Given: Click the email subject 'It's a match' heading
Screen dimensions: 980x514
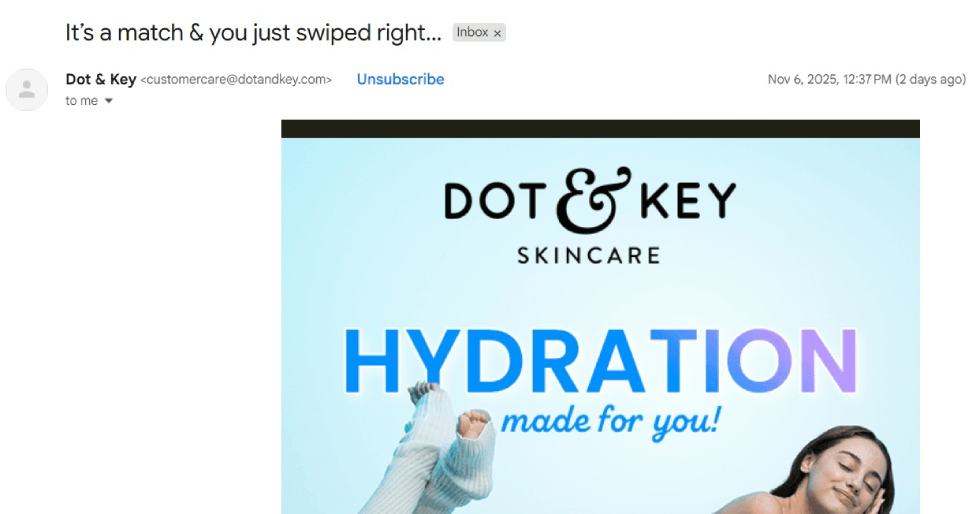Looking at the screenshot, I should [253, 33].
